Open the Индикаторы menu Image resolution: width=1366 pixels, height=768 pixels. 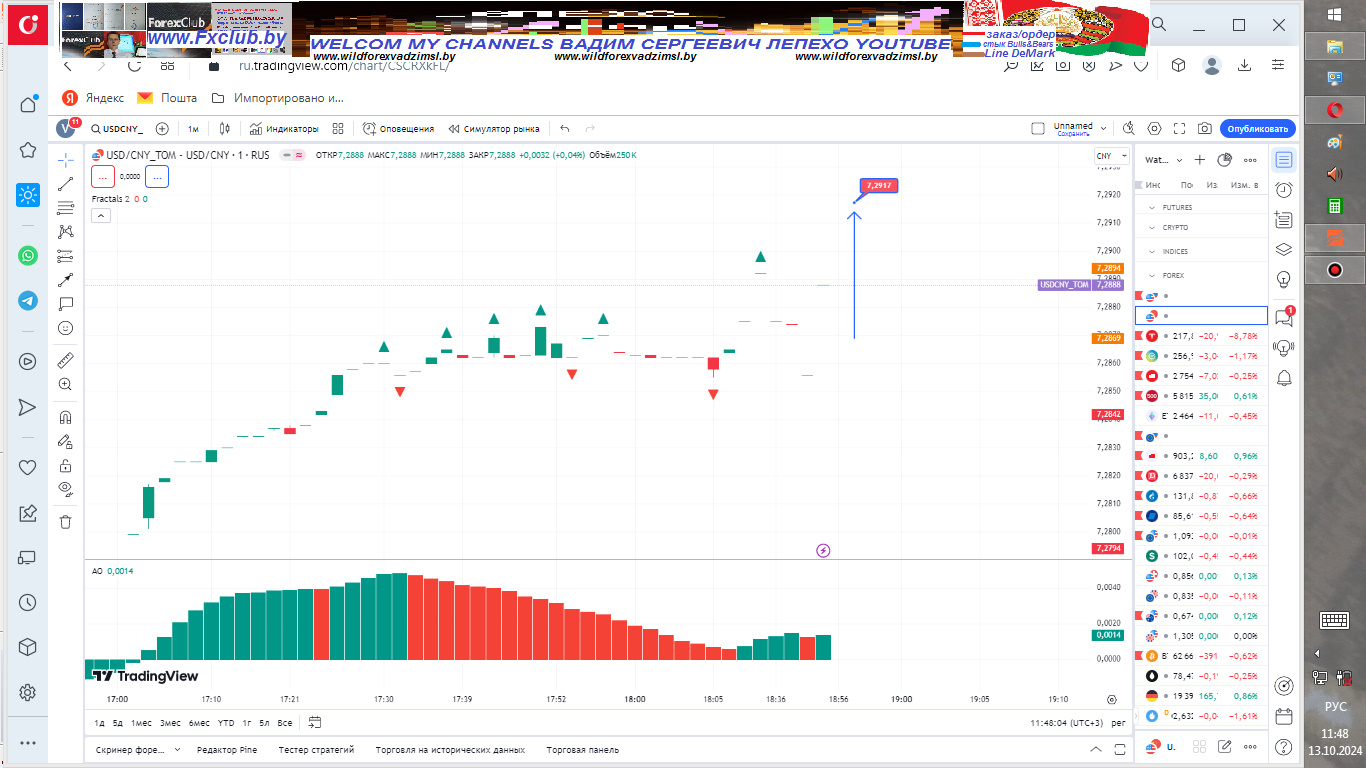coord(284,129)
